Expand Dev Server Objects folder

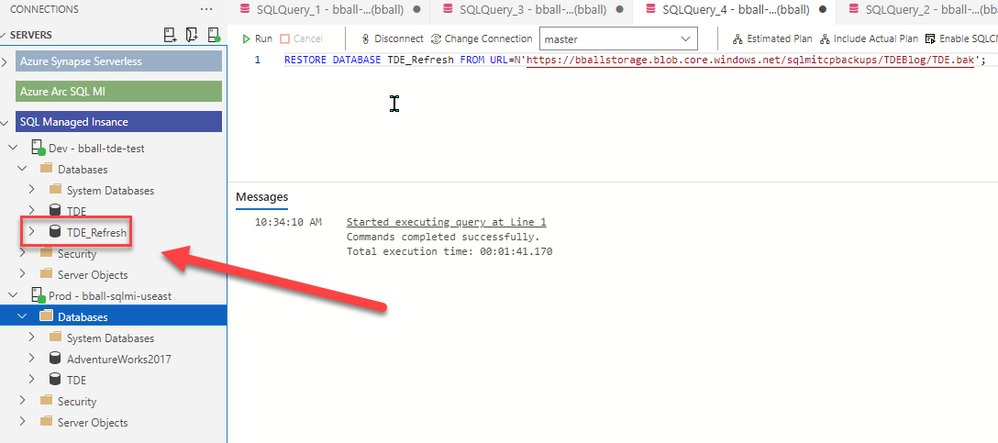pos(23,274)
